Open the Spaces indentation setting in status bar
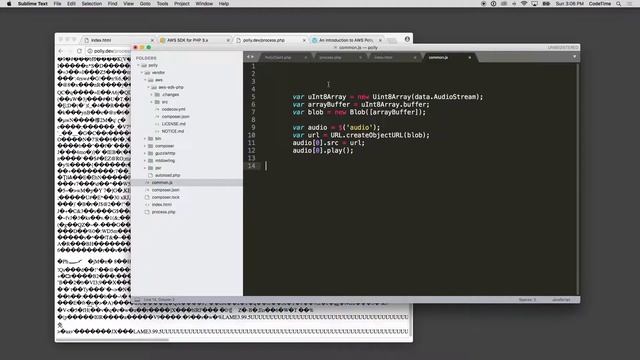The width and height of the screenshot is (640, 360). tap(527, 300)
